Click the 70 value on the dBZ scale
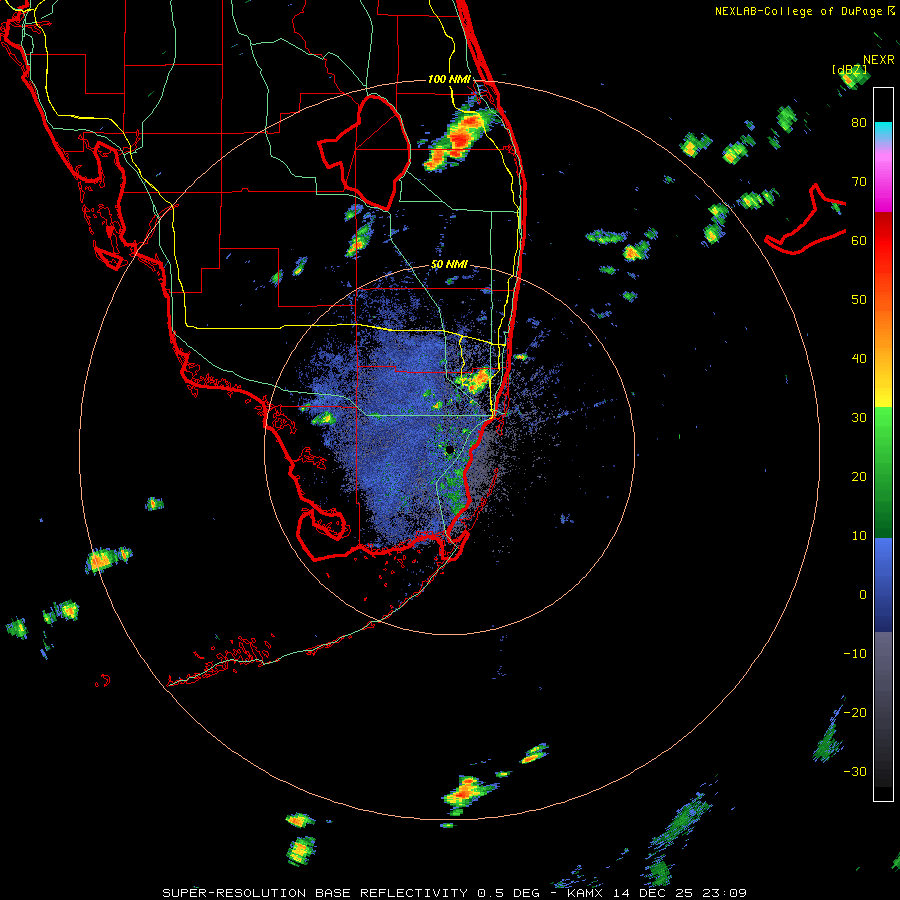The height and width of the screenshot is (900, 900). pyautogui.click(x=859, y=182)
